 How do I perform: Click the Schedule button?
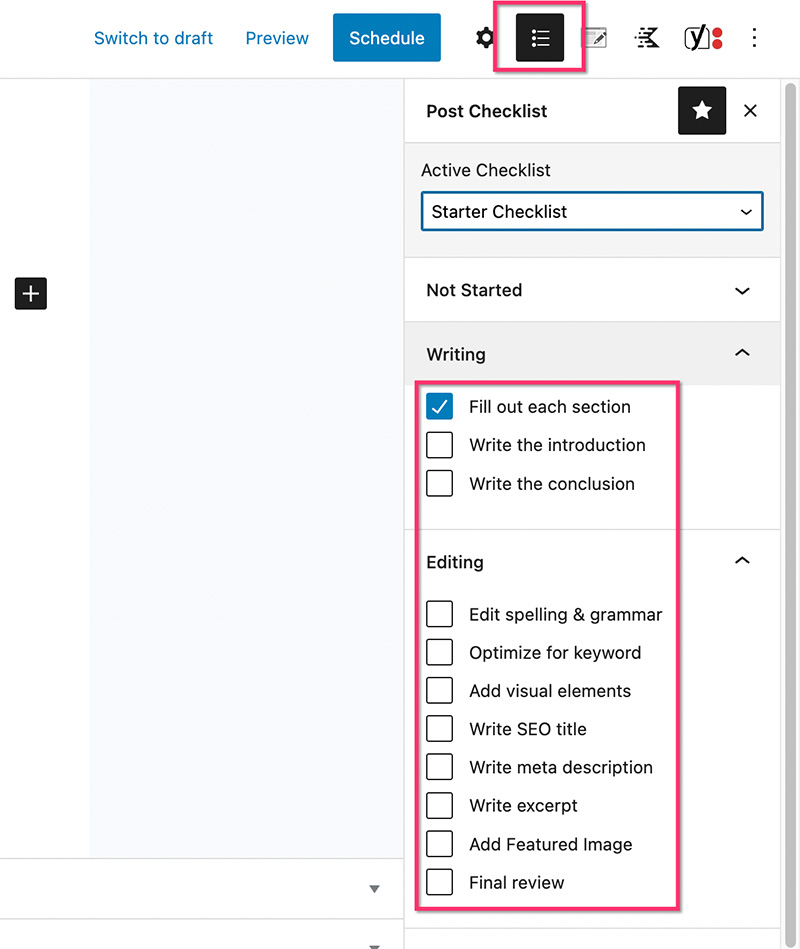coord(387,38)
